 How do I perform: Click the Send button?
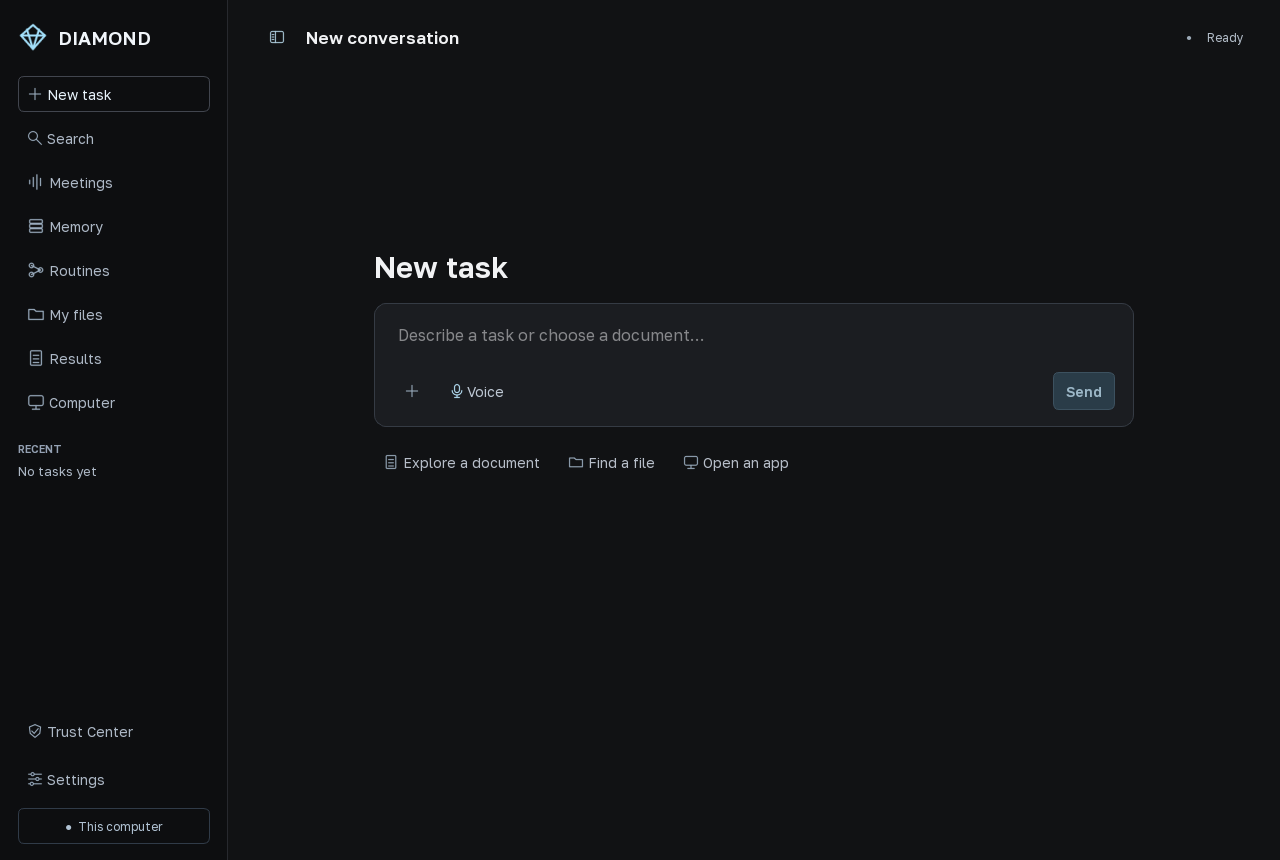1084,391
